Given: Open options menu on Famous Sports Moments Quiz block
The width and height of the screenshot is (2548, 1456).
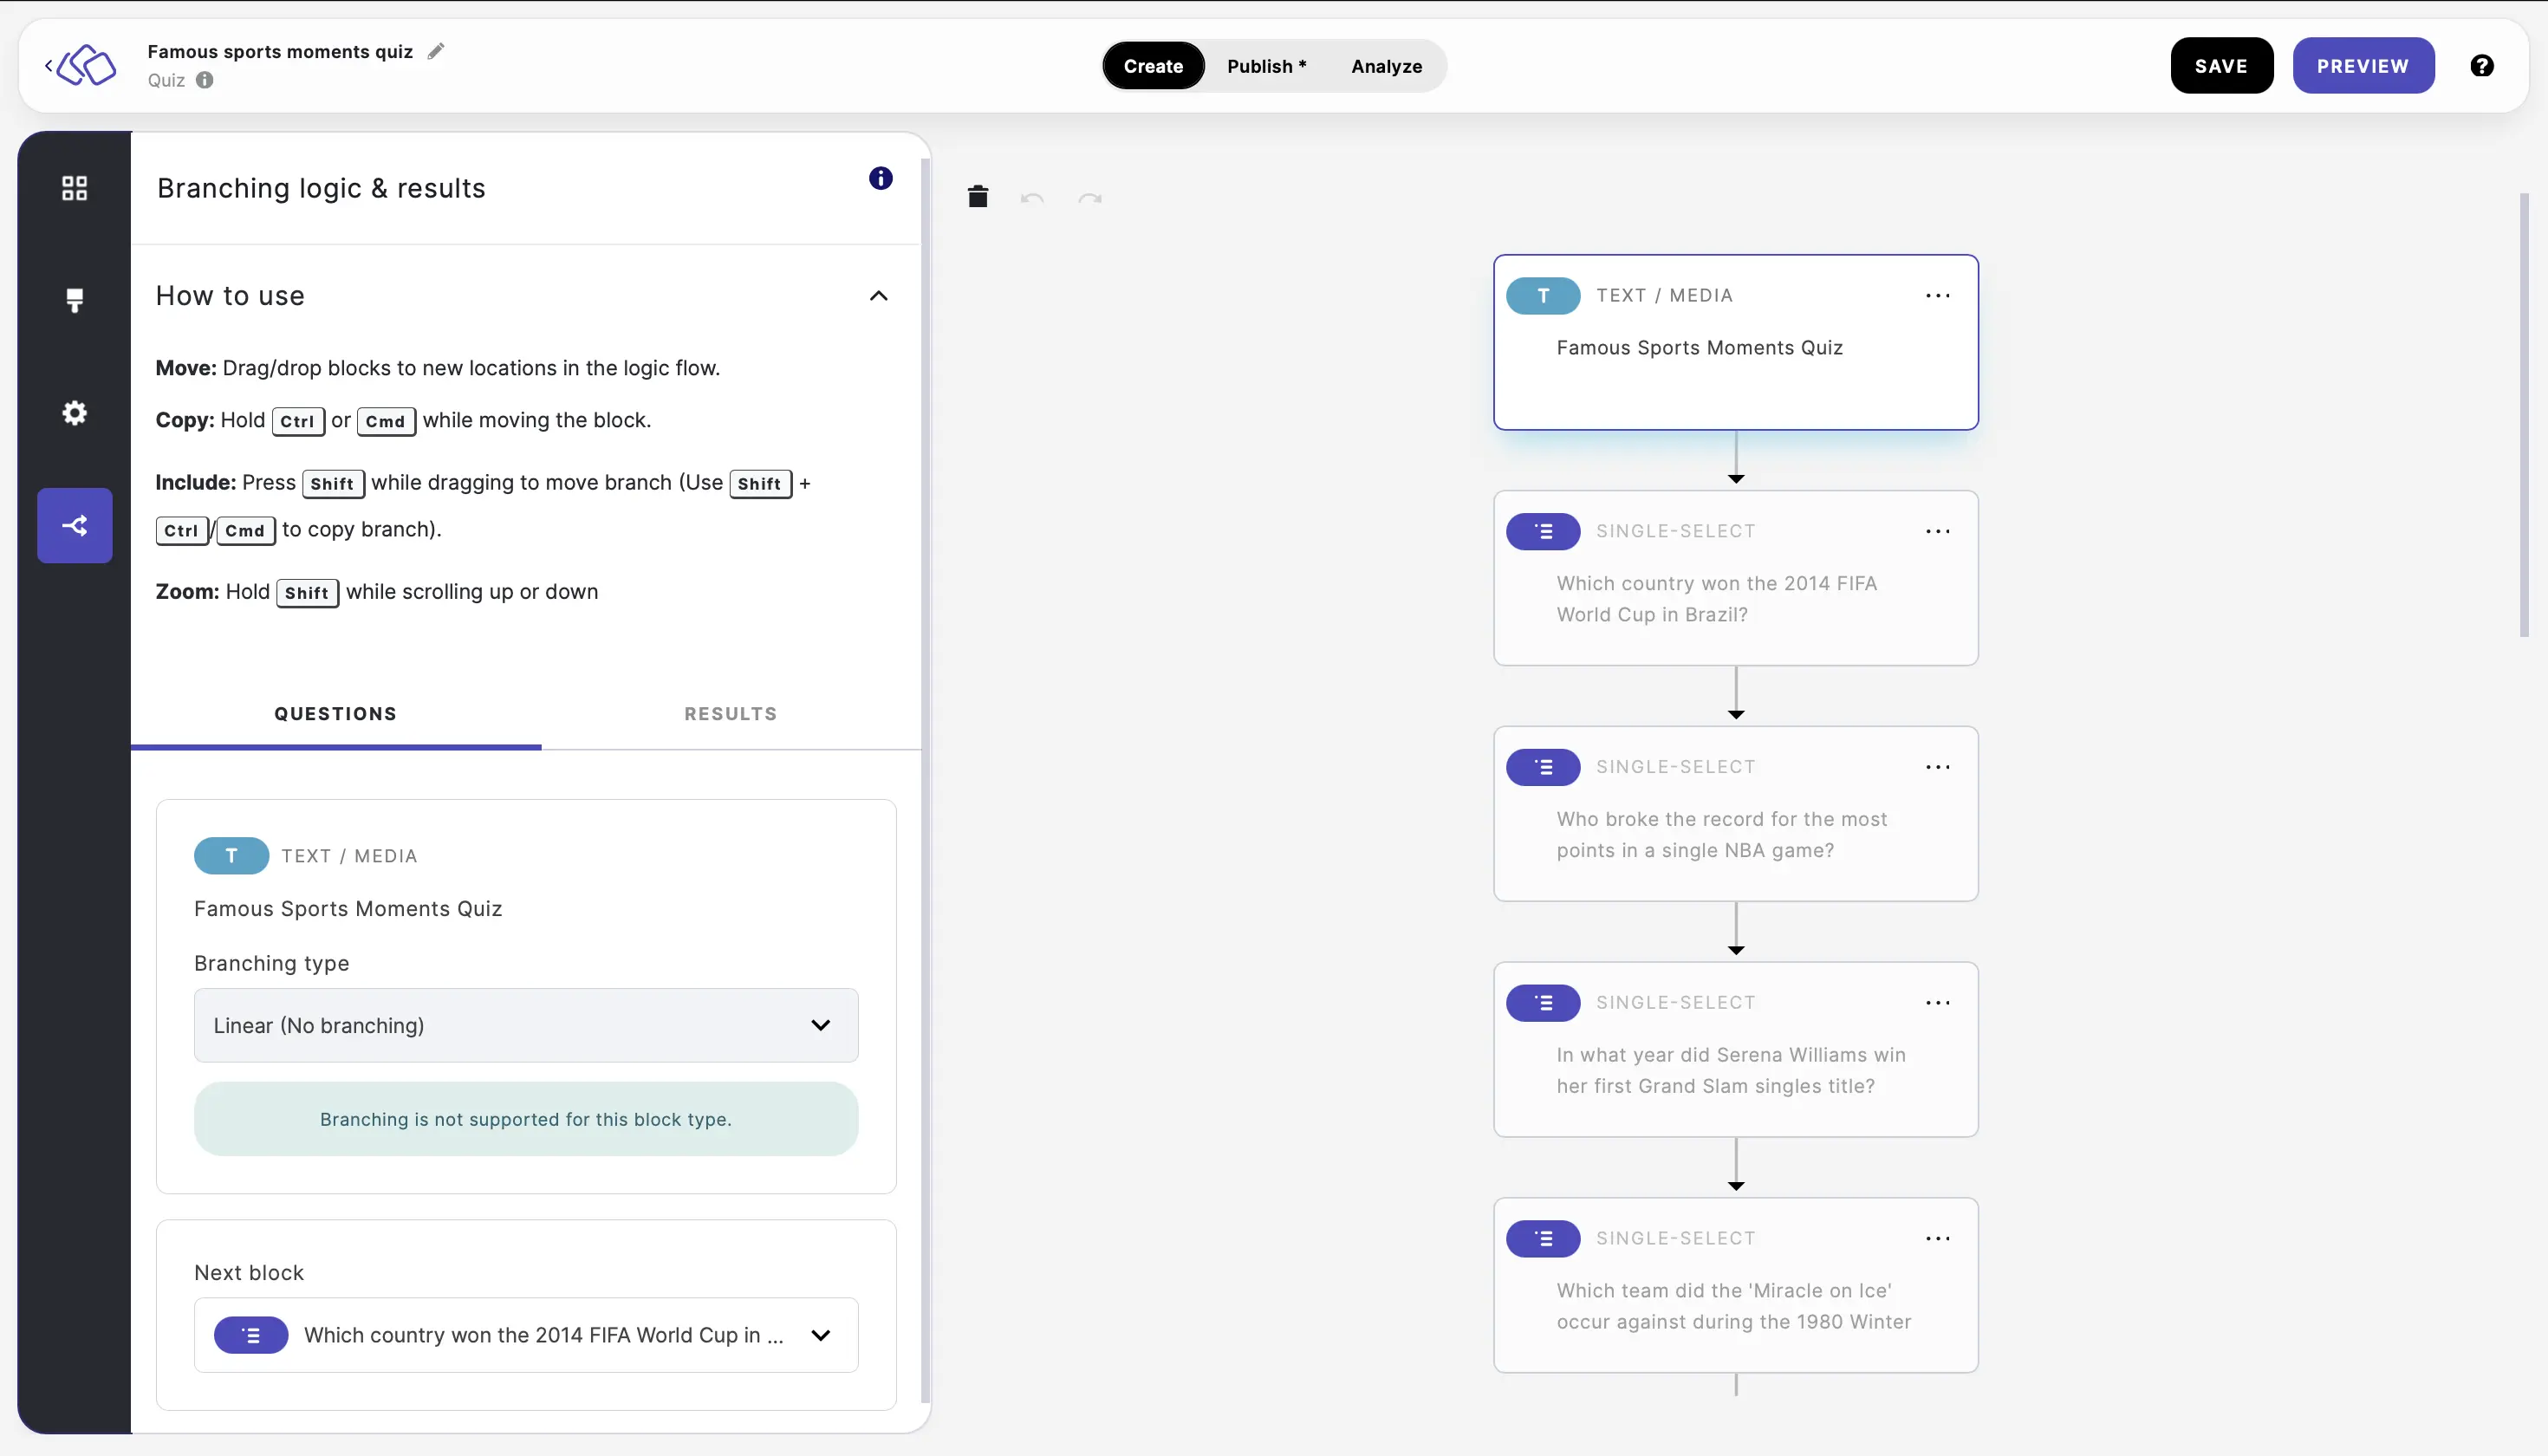Looking at the screenshot, I should 1937,296.
